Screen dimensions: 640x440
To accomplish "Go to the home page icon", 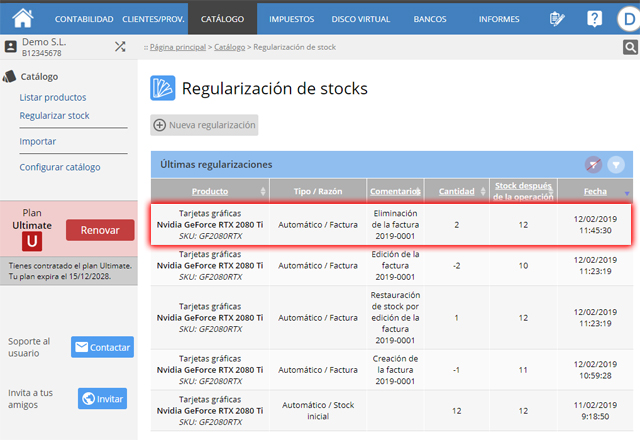I will (x=22, y=17).
